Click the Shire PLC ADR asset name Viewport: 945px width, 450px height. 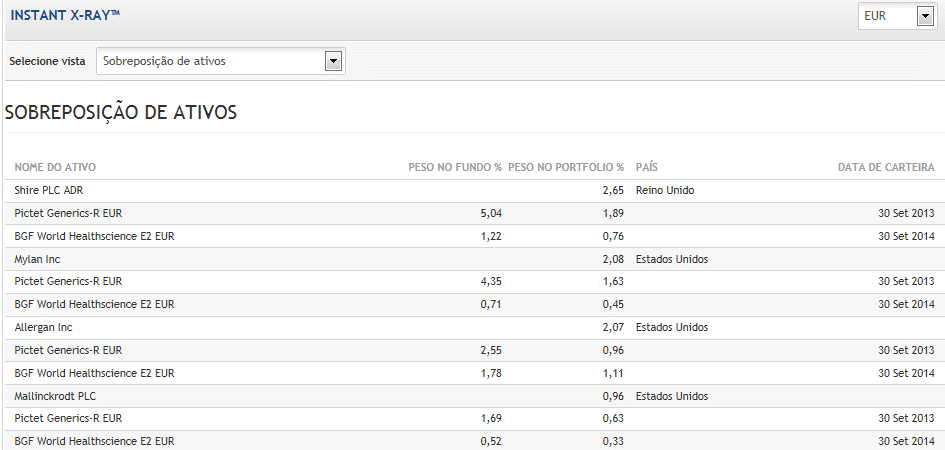(x=48, y=190)
